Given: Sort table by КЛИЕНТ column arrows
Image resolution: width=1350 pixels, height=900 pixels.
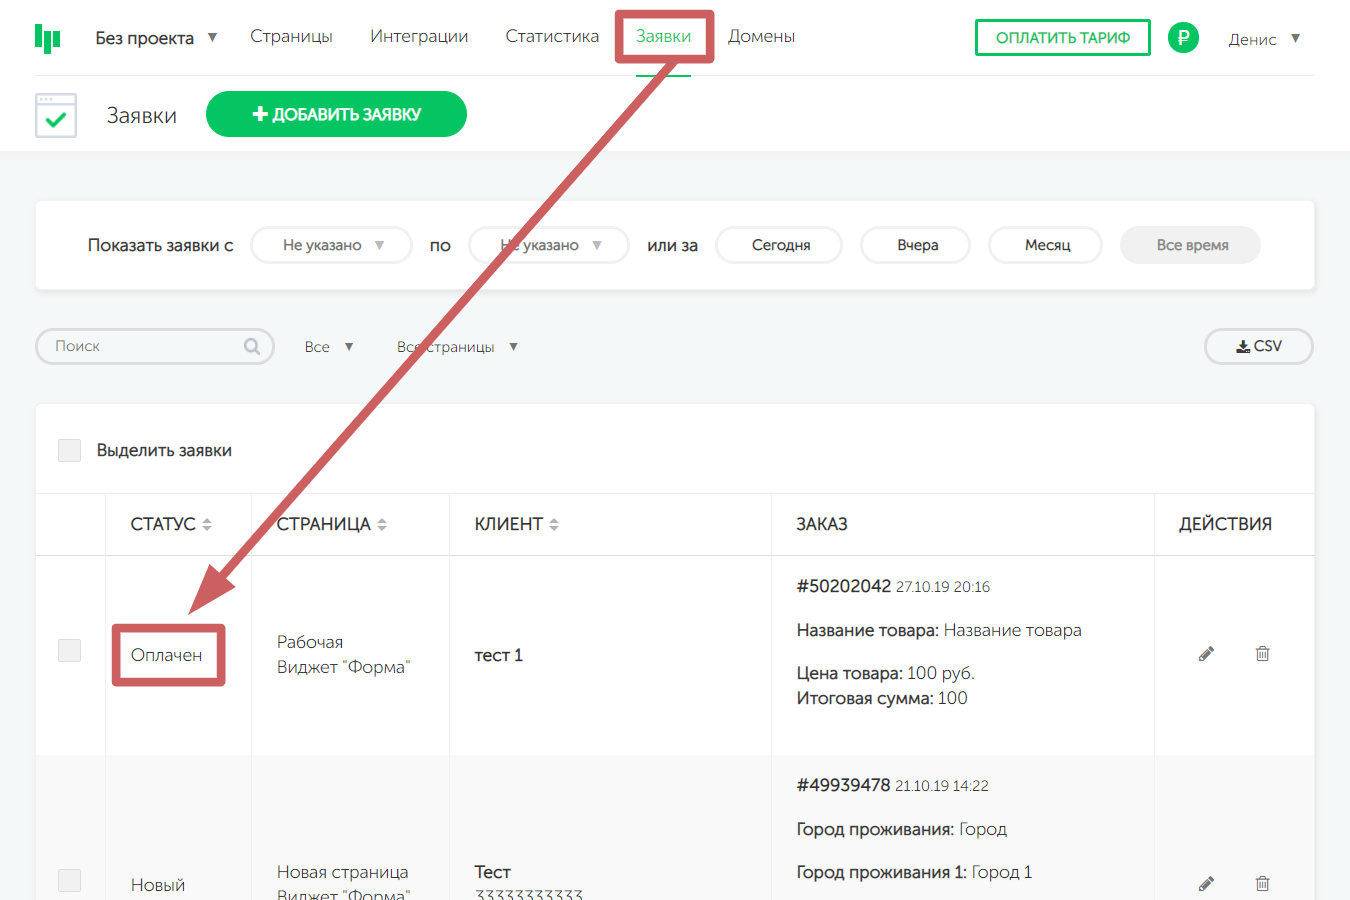Looking at the screenshot, I should click(x=554, y=524).
